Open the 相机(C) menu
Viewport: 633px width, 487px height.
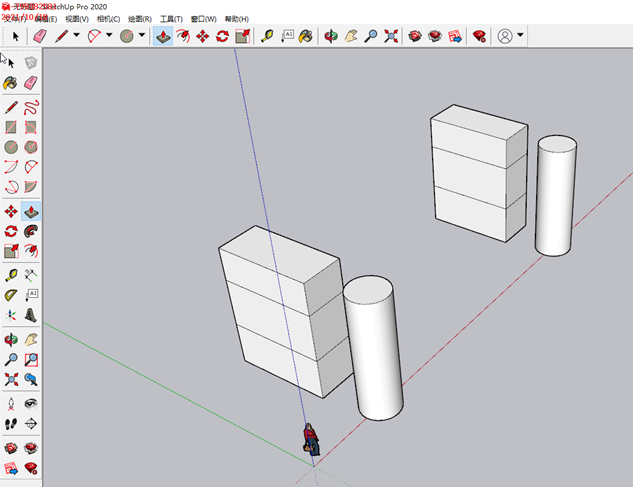click(x=108, y=18)
